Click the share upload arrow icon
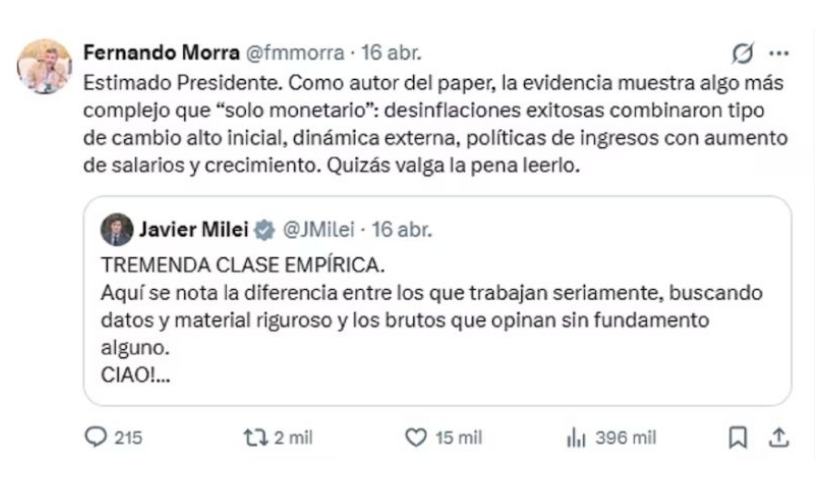This screenshot has height=495, width=815. click(780, 437)
